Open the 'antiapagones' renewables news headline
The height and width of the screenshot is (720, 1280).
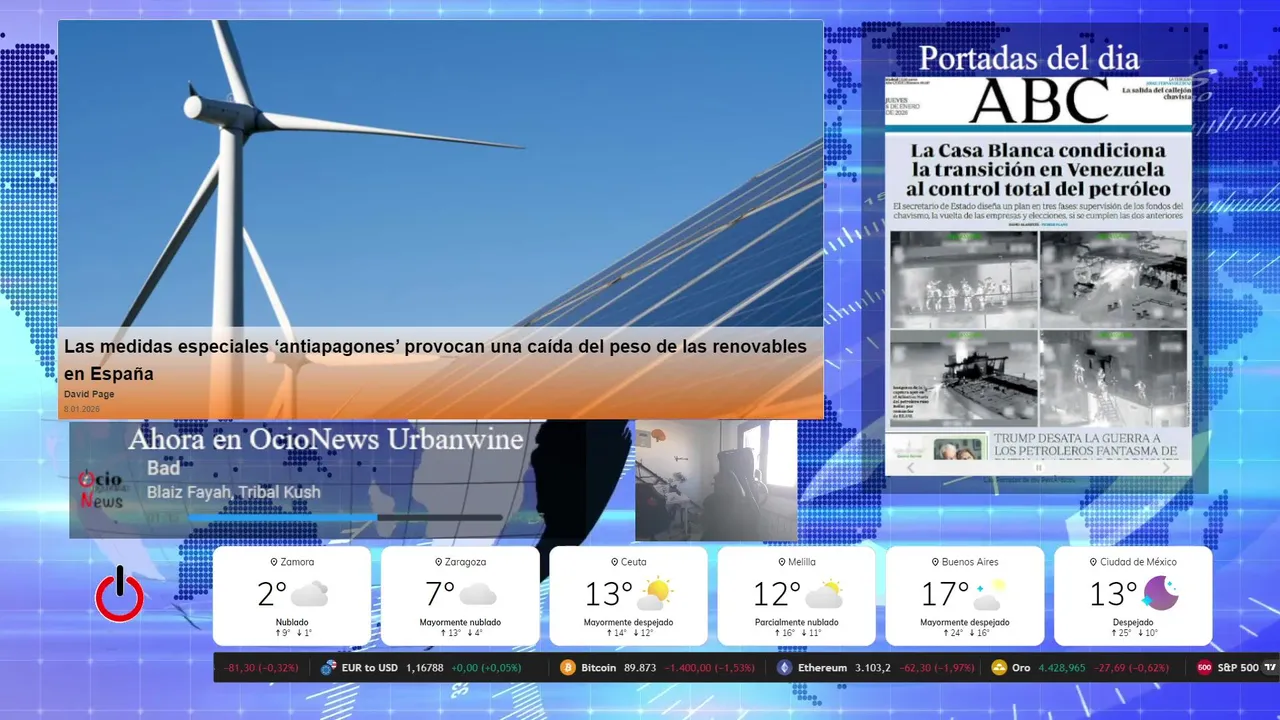(x=435, y=360)
